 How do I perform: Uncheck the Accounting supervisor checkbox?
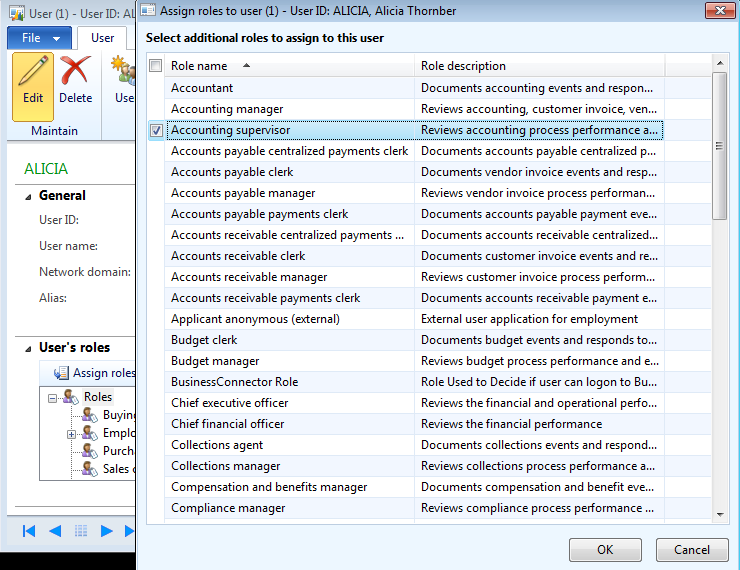point(156,130)
